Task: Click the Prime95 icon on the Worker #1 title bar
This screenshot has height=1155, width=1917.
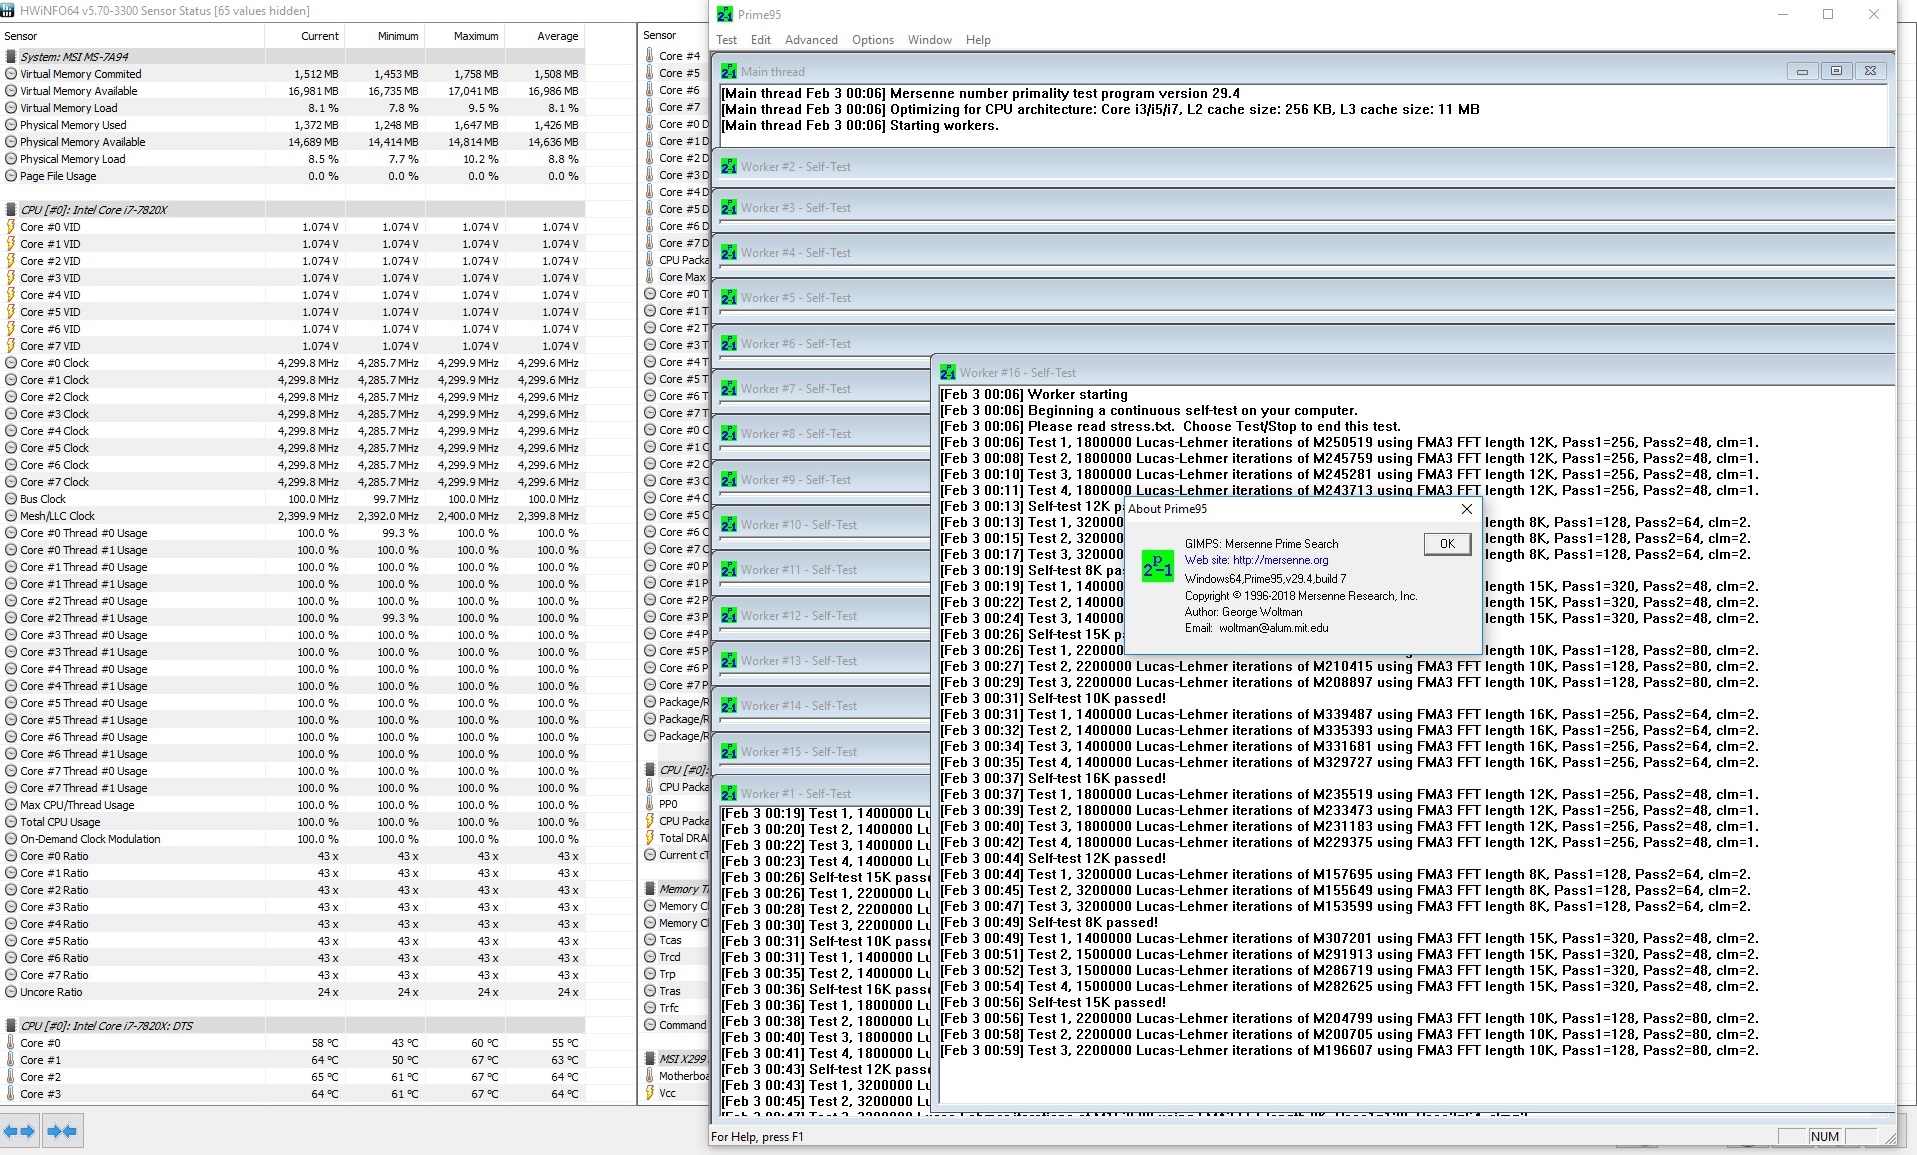Action: click(729, 794)
